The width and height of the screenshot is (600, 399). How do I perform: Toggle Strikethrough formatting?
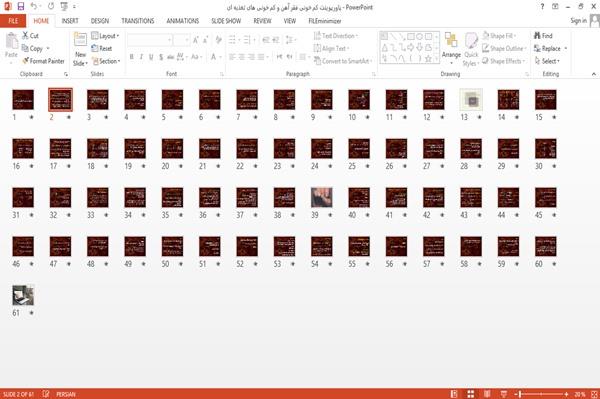171,57
